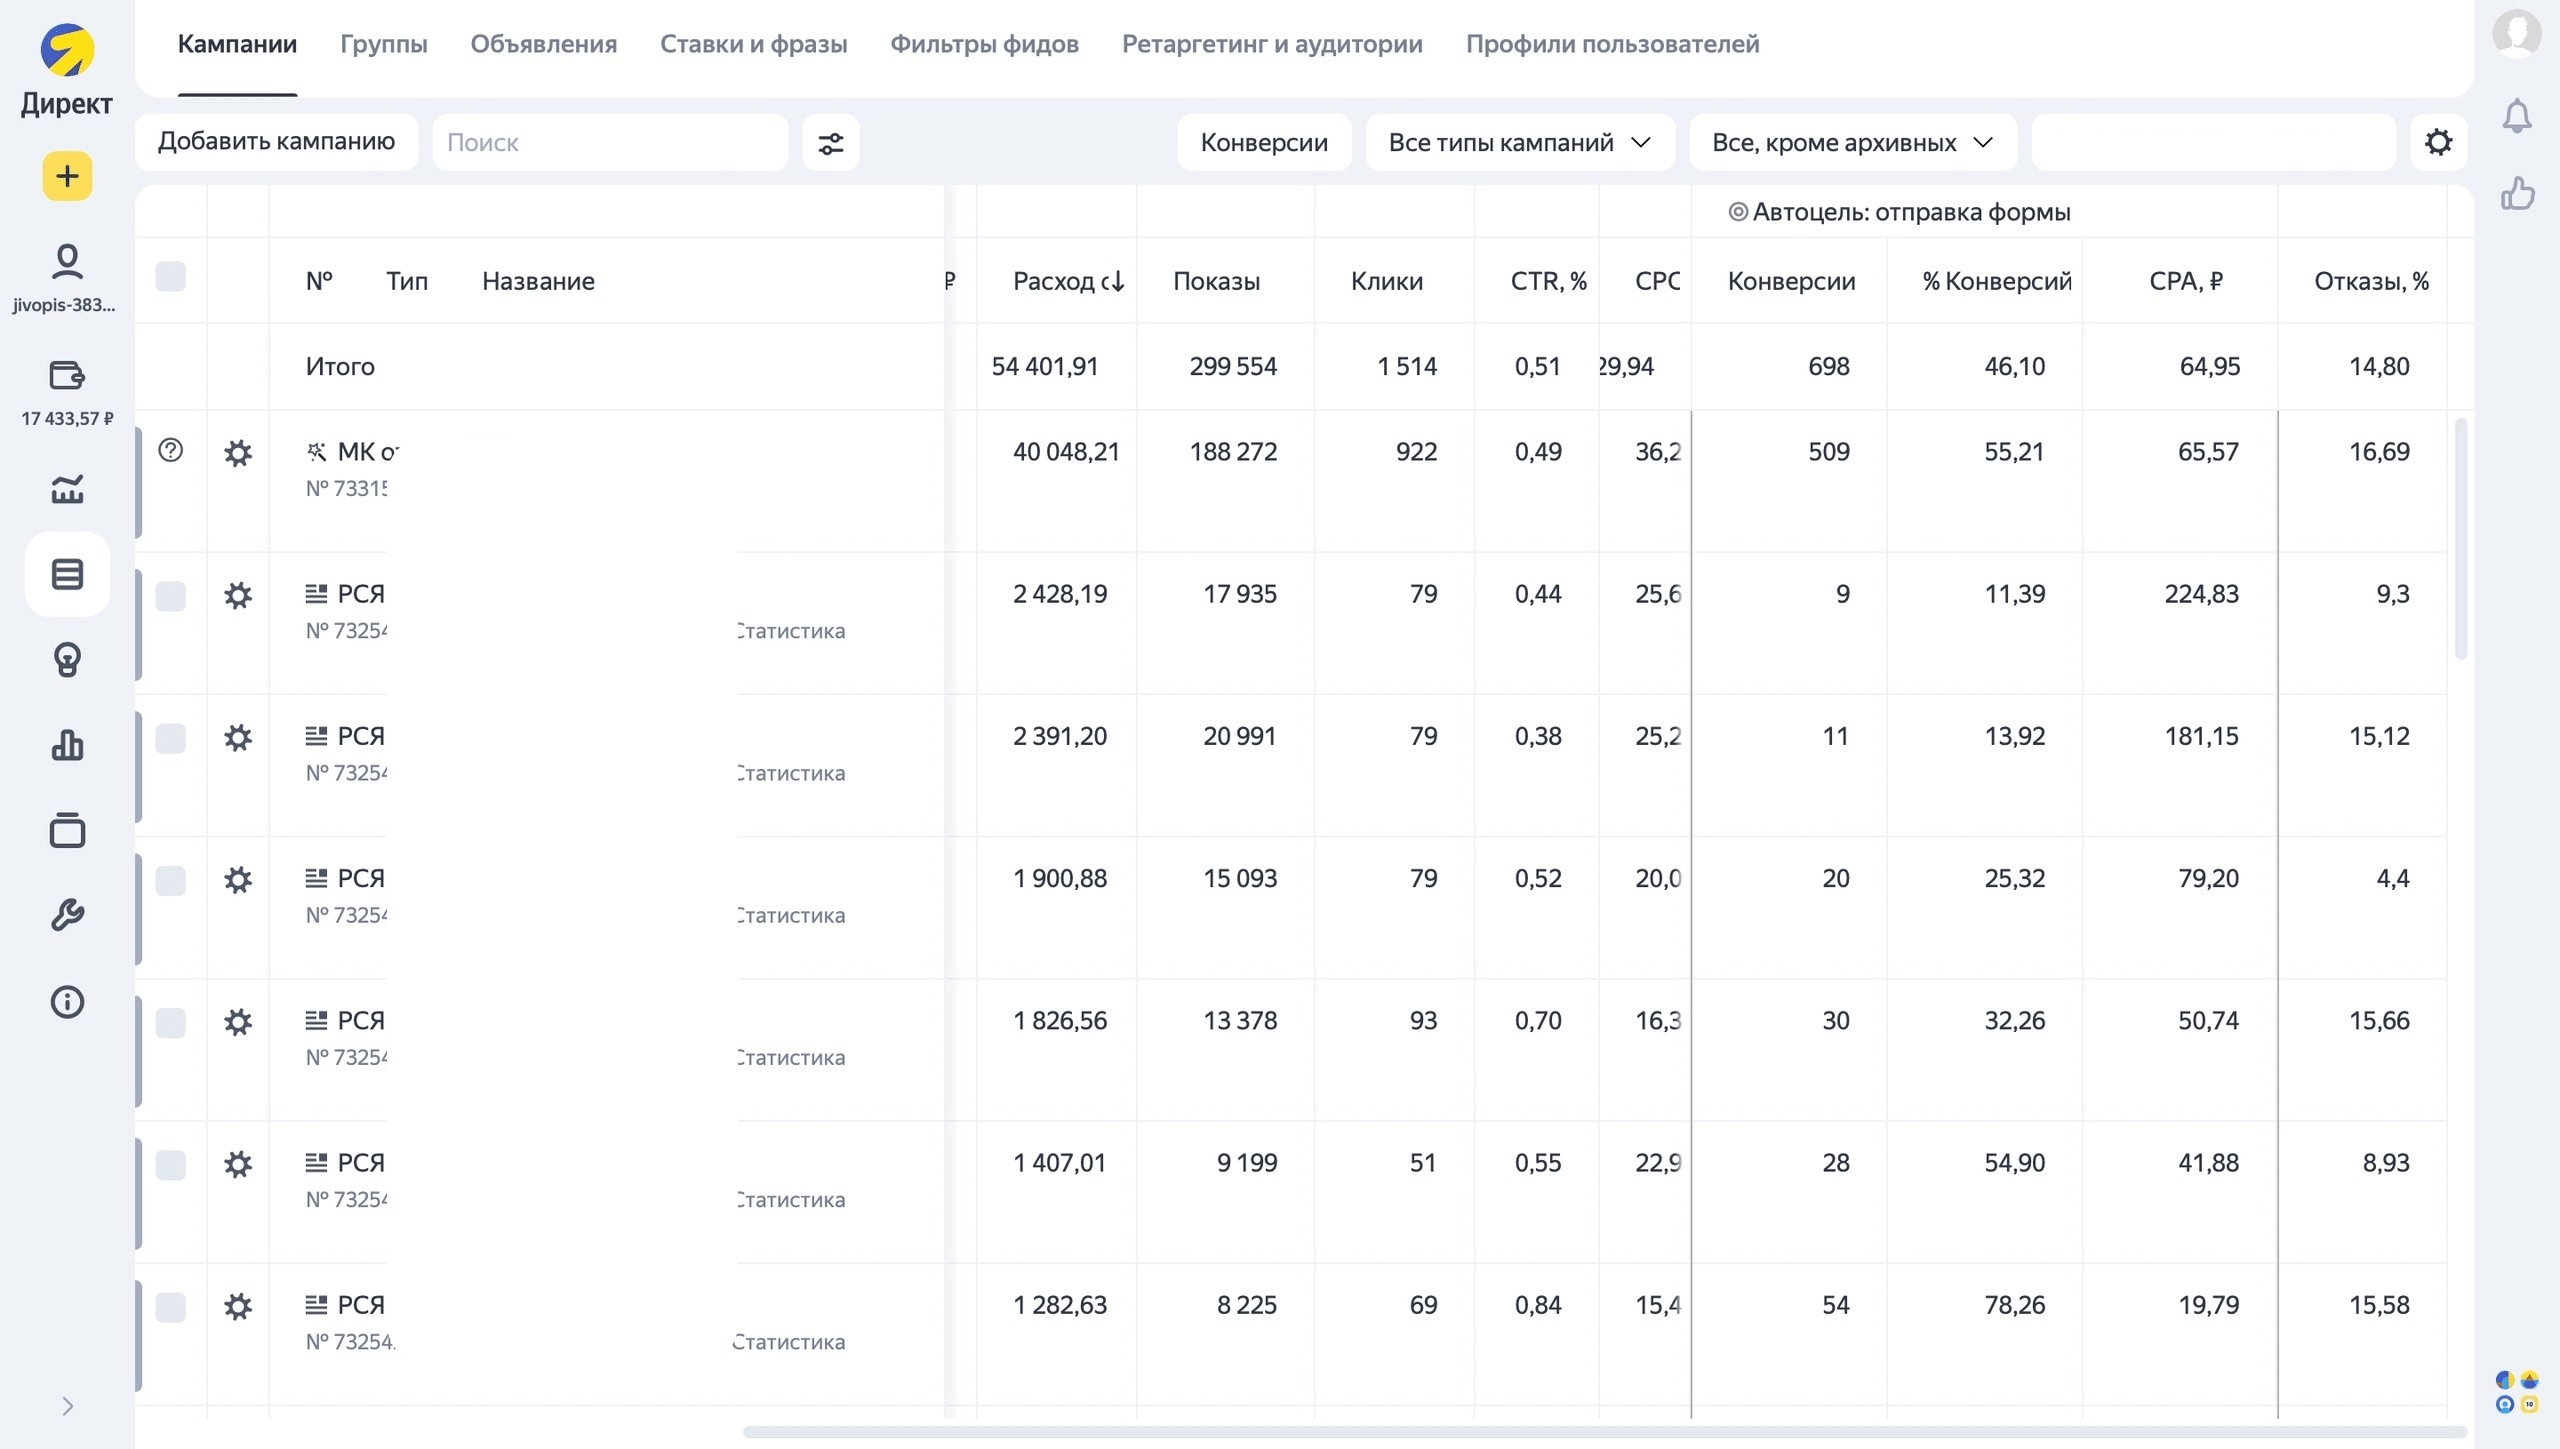The width and height of the screenshot is (2560, 1449).
Task: Switch to the Ставки и фразы tab
Action: pos(754,44)
